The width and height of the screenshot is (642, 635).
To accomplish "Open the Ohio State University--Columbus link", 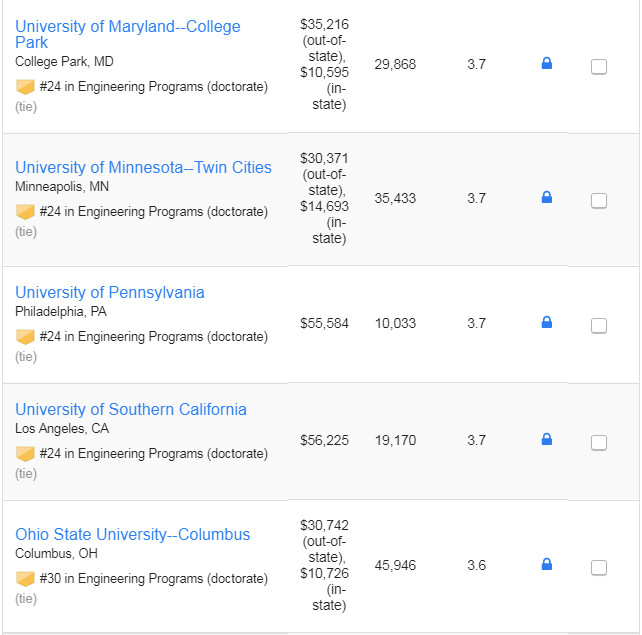I will coord(133,535).
